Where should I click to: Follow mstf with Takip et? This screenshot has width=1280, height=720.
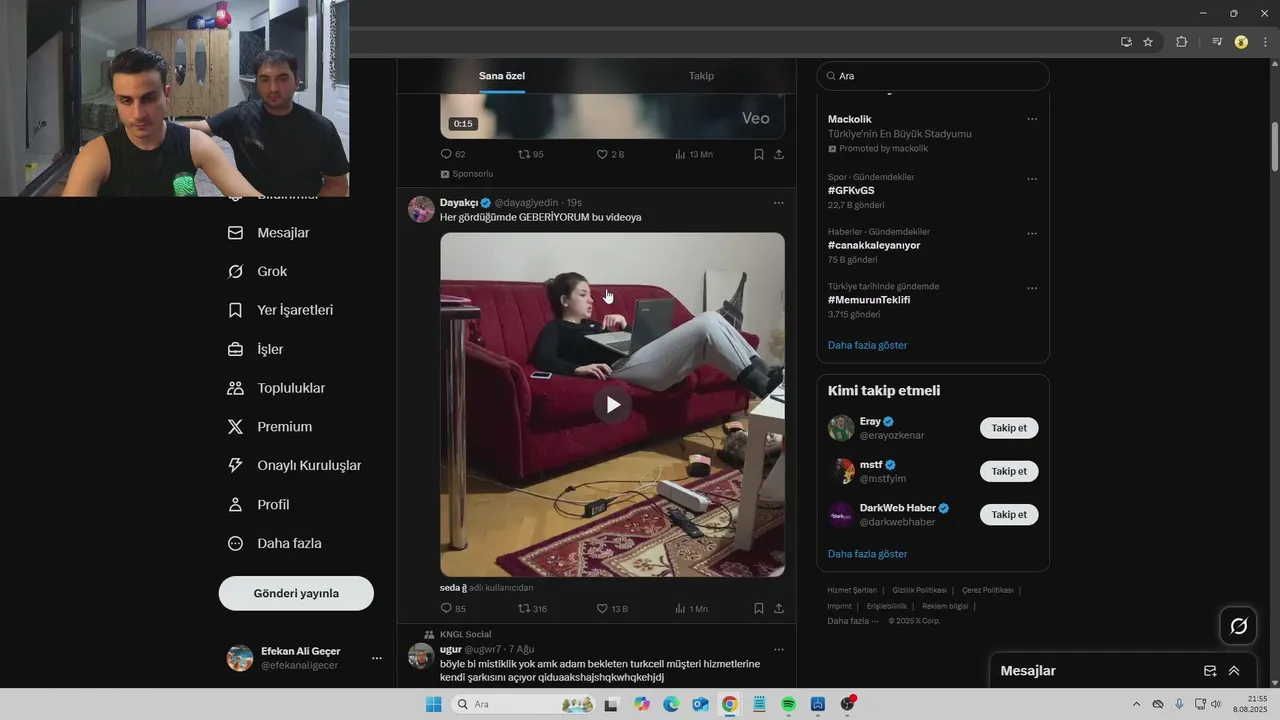pos(1009,471)
